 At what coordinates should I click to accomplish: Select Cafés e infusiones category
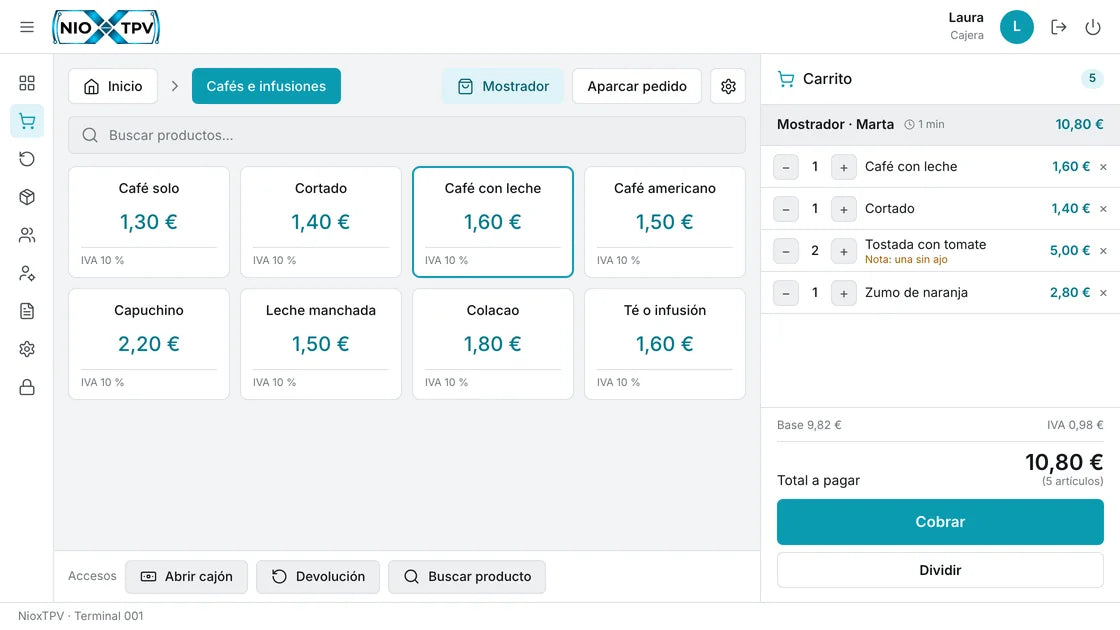266,86
